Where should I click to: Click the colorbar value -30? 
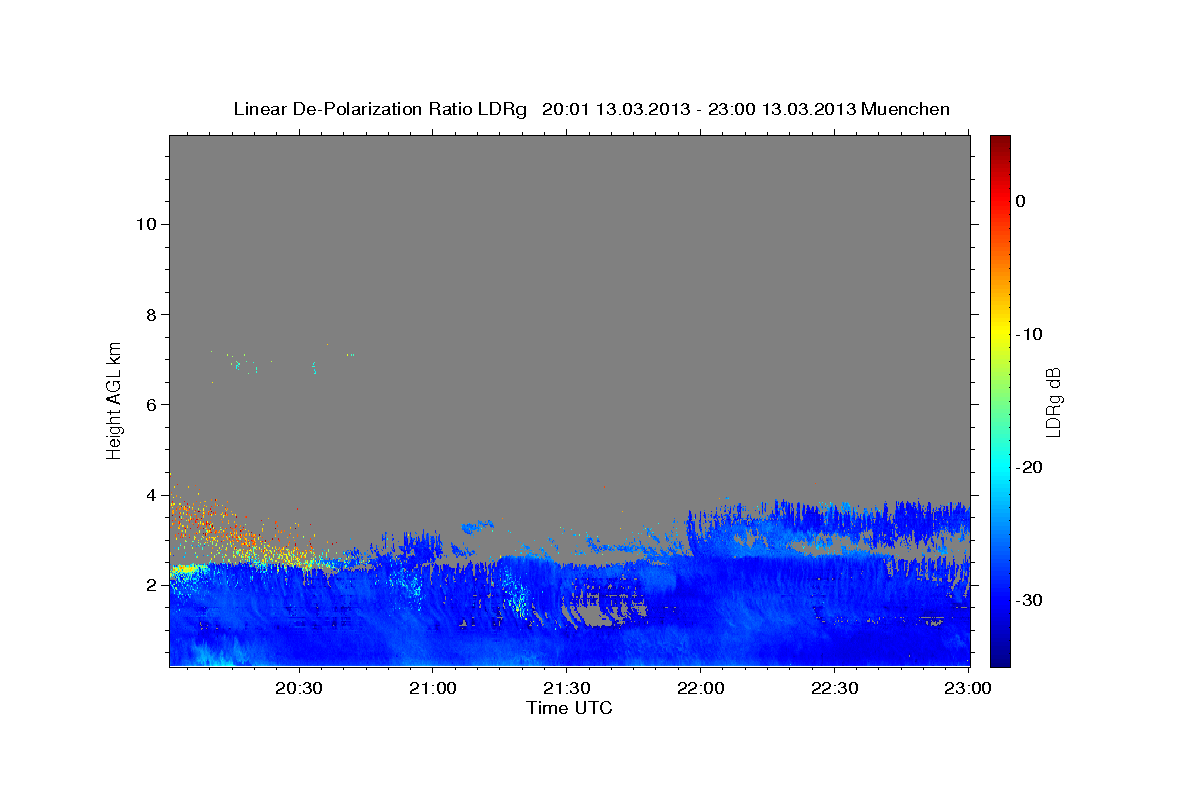[1030, 600]
